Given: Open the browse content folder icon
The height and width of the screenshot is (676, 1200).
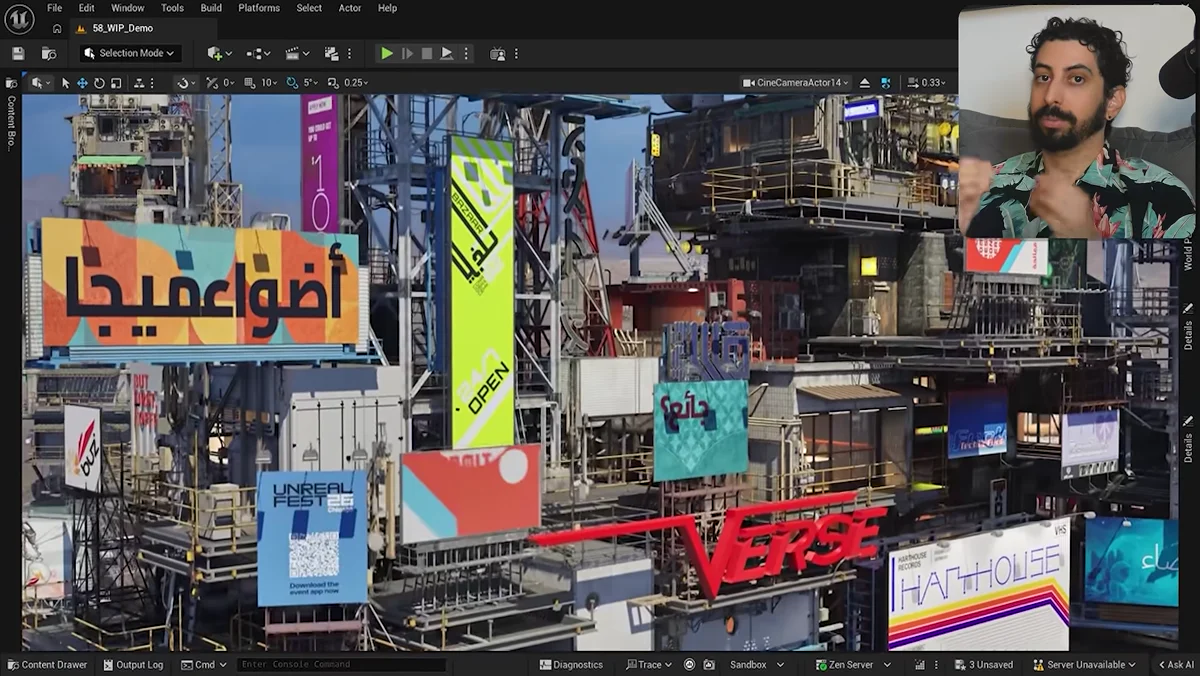Looking at the screenshot, I should 49,53.
